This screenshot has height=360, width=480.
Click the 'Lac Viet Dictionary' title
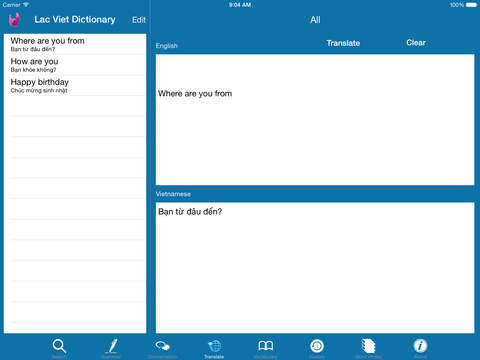click(75, 20)
